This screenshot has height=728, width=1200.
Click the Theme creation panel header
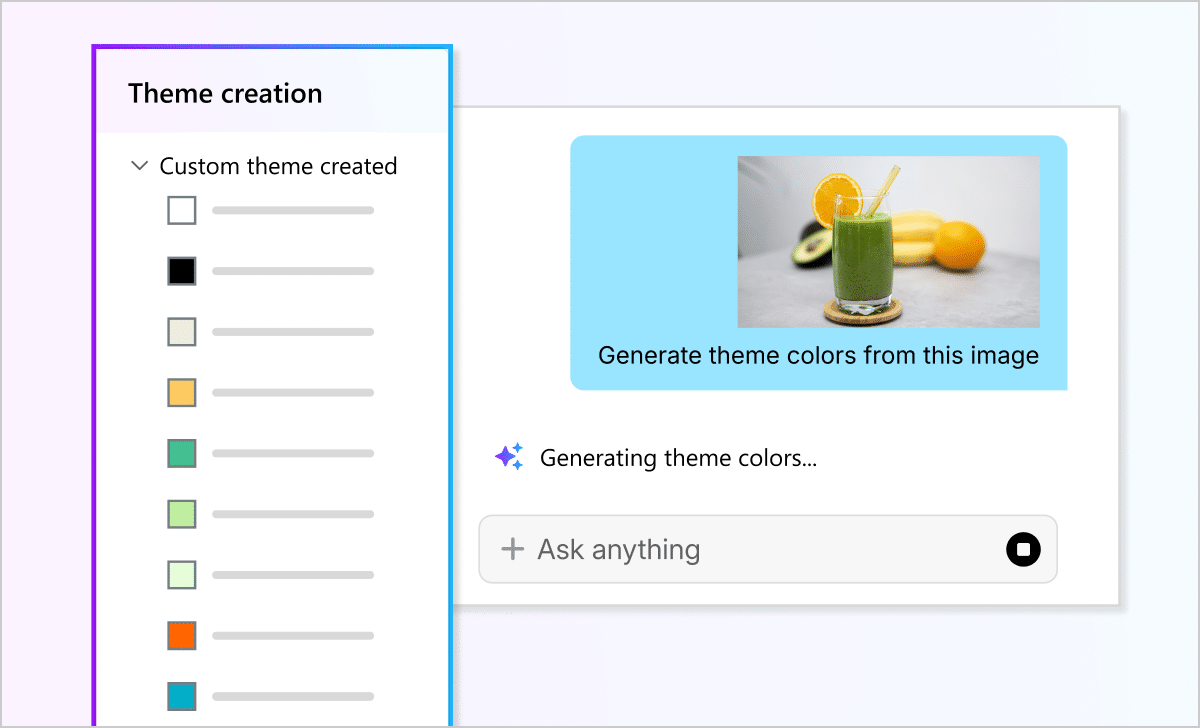point(225,94)
